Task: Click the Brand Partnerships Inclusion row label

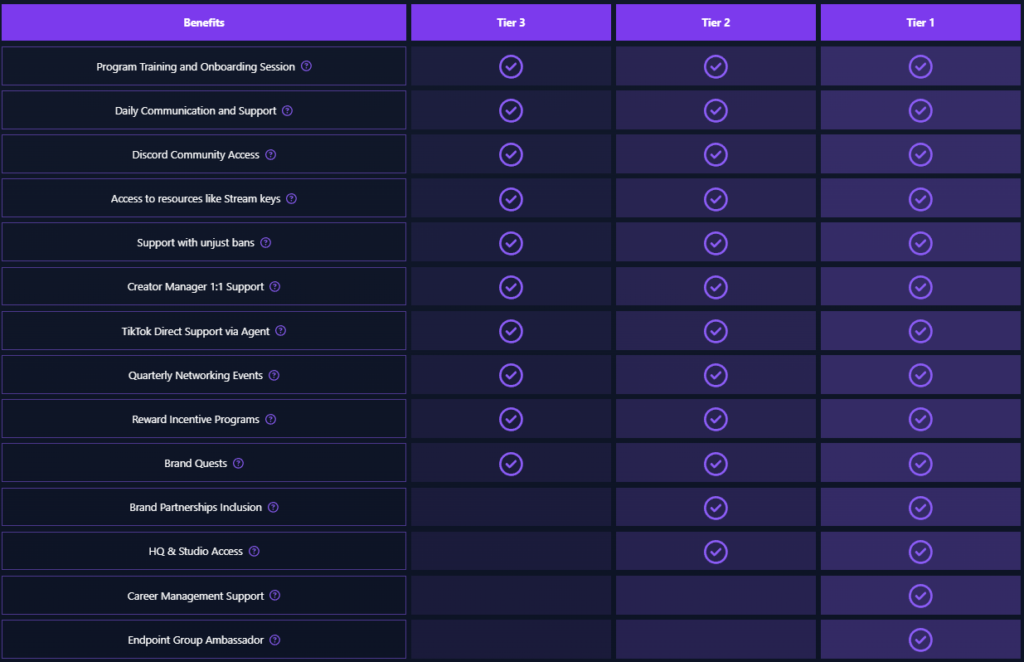Action: pyautogui.click(x=195, y=508)
